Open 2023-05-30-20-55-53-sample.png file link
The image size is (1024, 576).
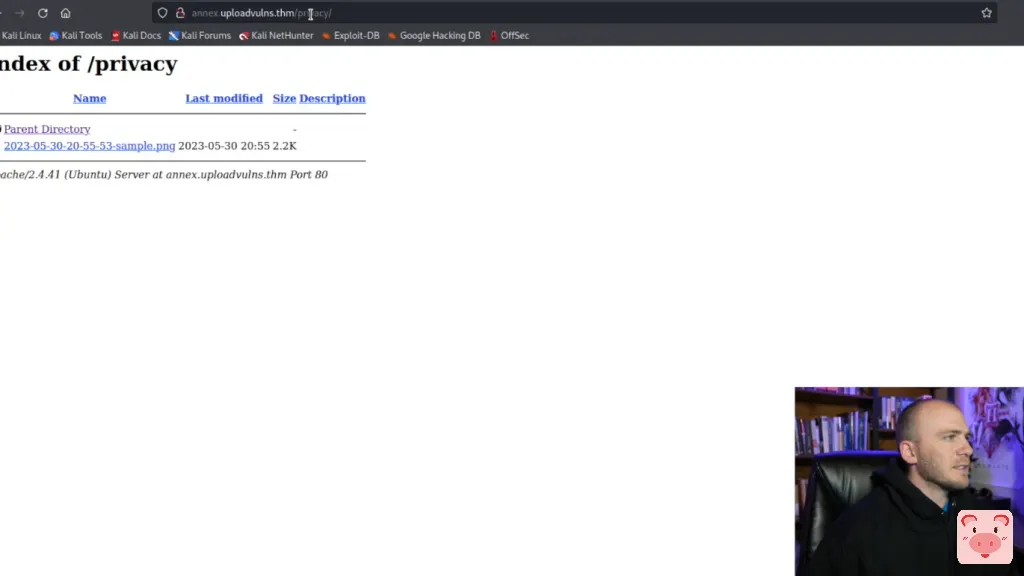(89, 146)
